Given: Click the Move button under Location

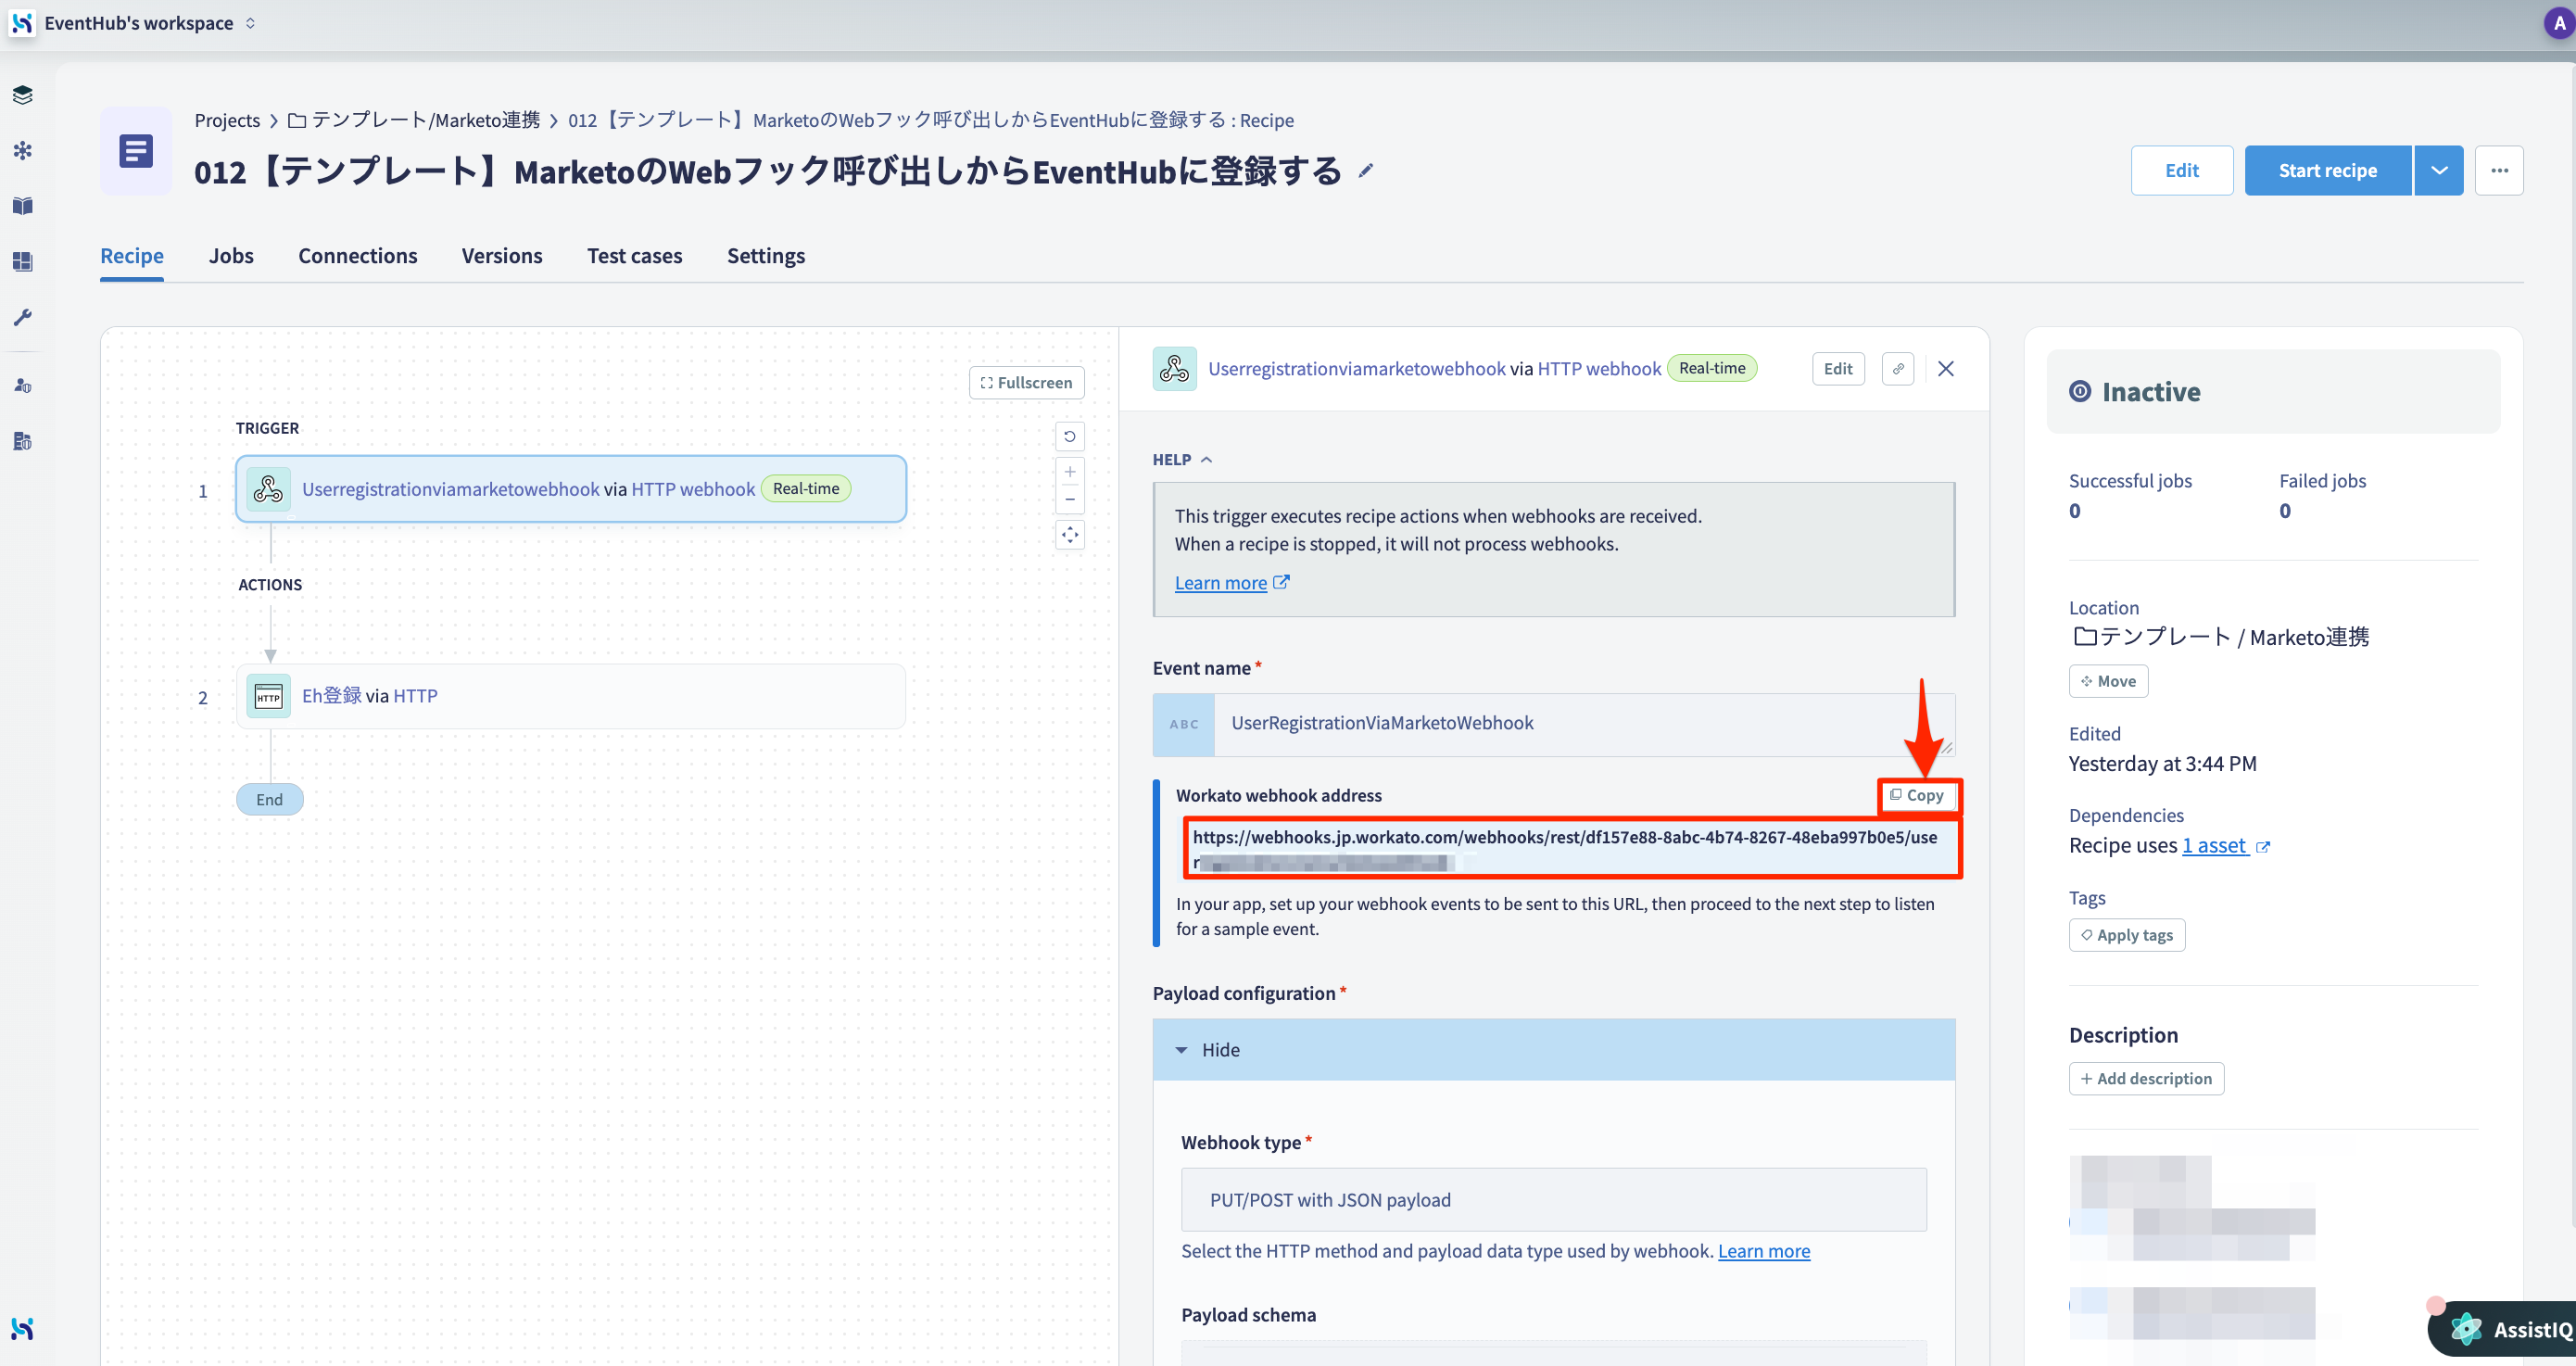Looking at the screenshot, I should [2107, 682].
